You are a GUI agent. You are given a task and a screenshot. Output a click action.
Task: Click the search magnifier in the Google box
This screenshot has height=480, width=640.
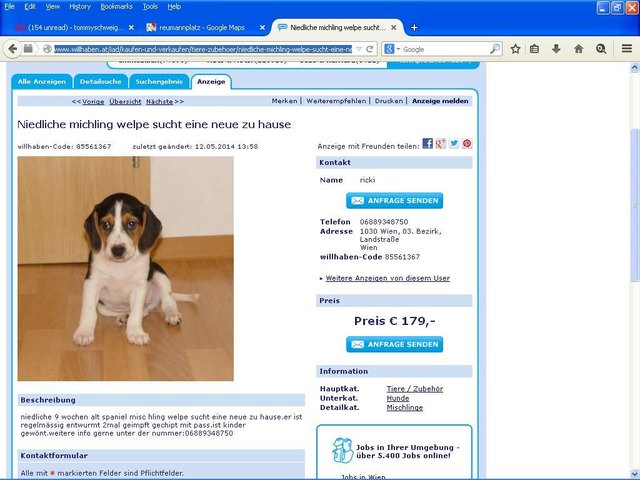coord(496,49)
